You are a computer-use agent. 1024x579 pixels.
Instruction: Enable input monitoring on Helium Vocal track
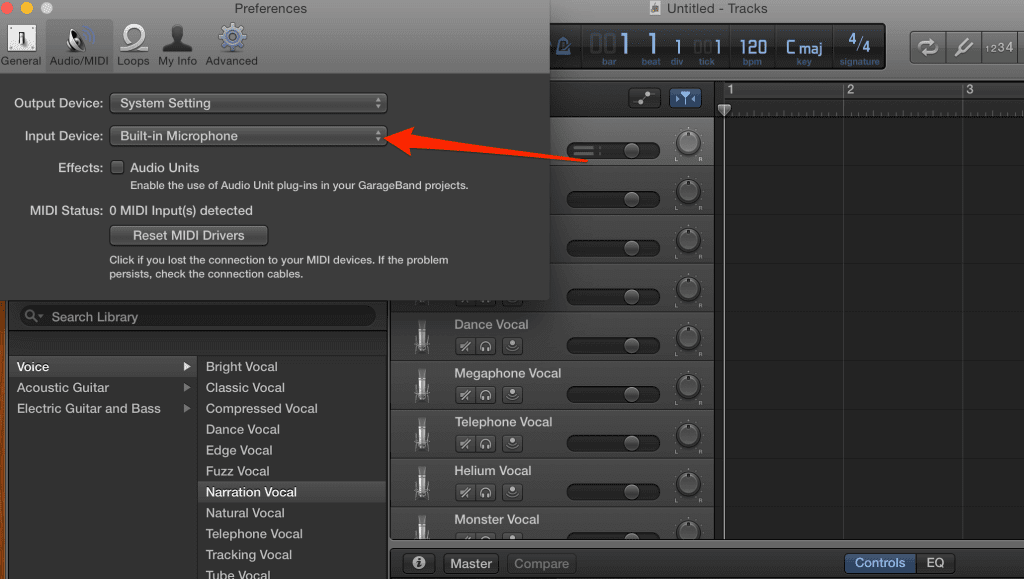click(x=513, y=493)
